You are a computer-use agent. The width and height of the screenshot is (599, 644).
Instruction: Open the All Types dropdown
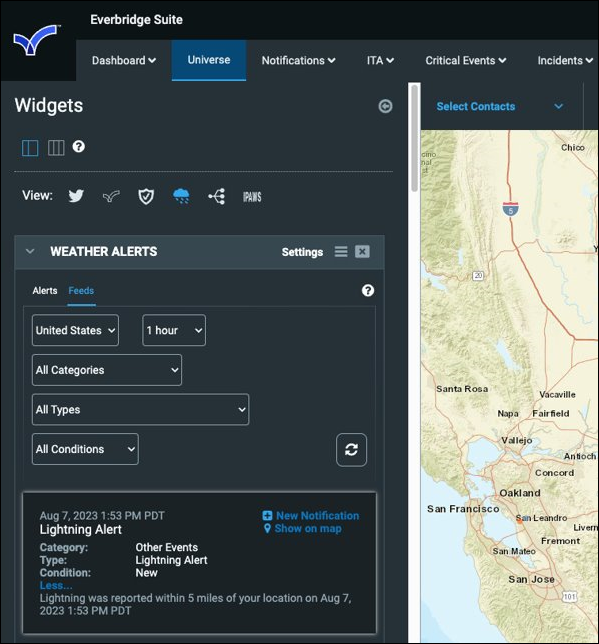coord(141,409)
